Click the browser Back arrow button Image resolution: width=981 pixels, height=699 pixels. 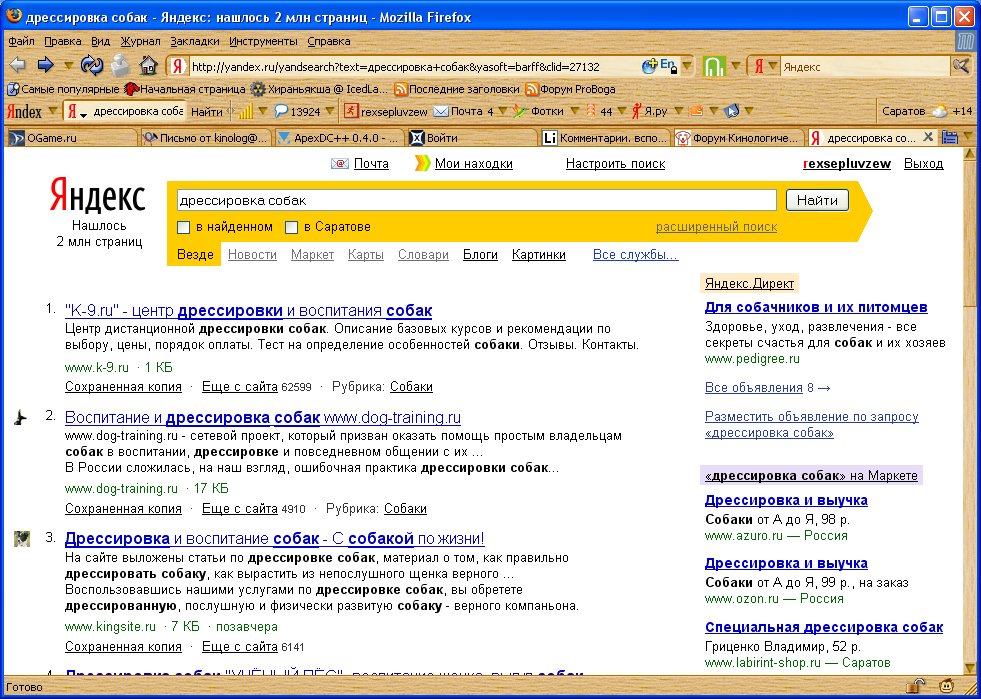[x=18, y=65]
